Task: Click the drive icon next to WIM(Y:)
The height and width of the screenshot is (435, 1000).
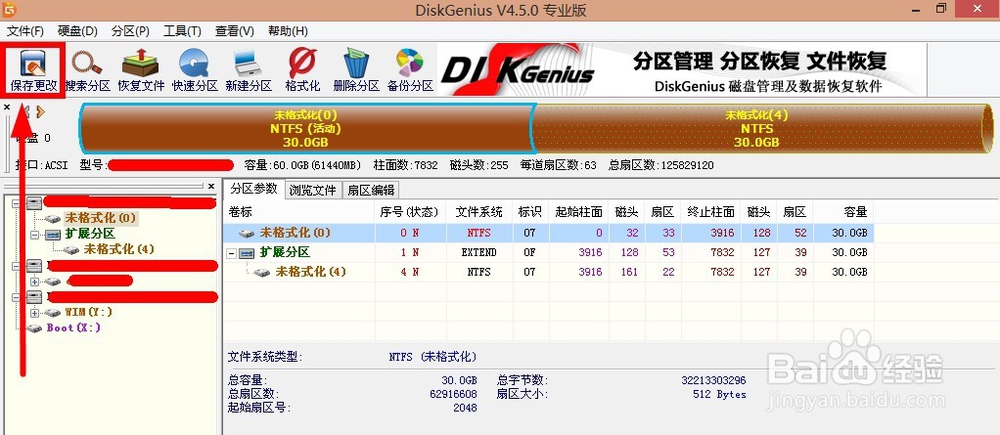Action: (53, 313)
